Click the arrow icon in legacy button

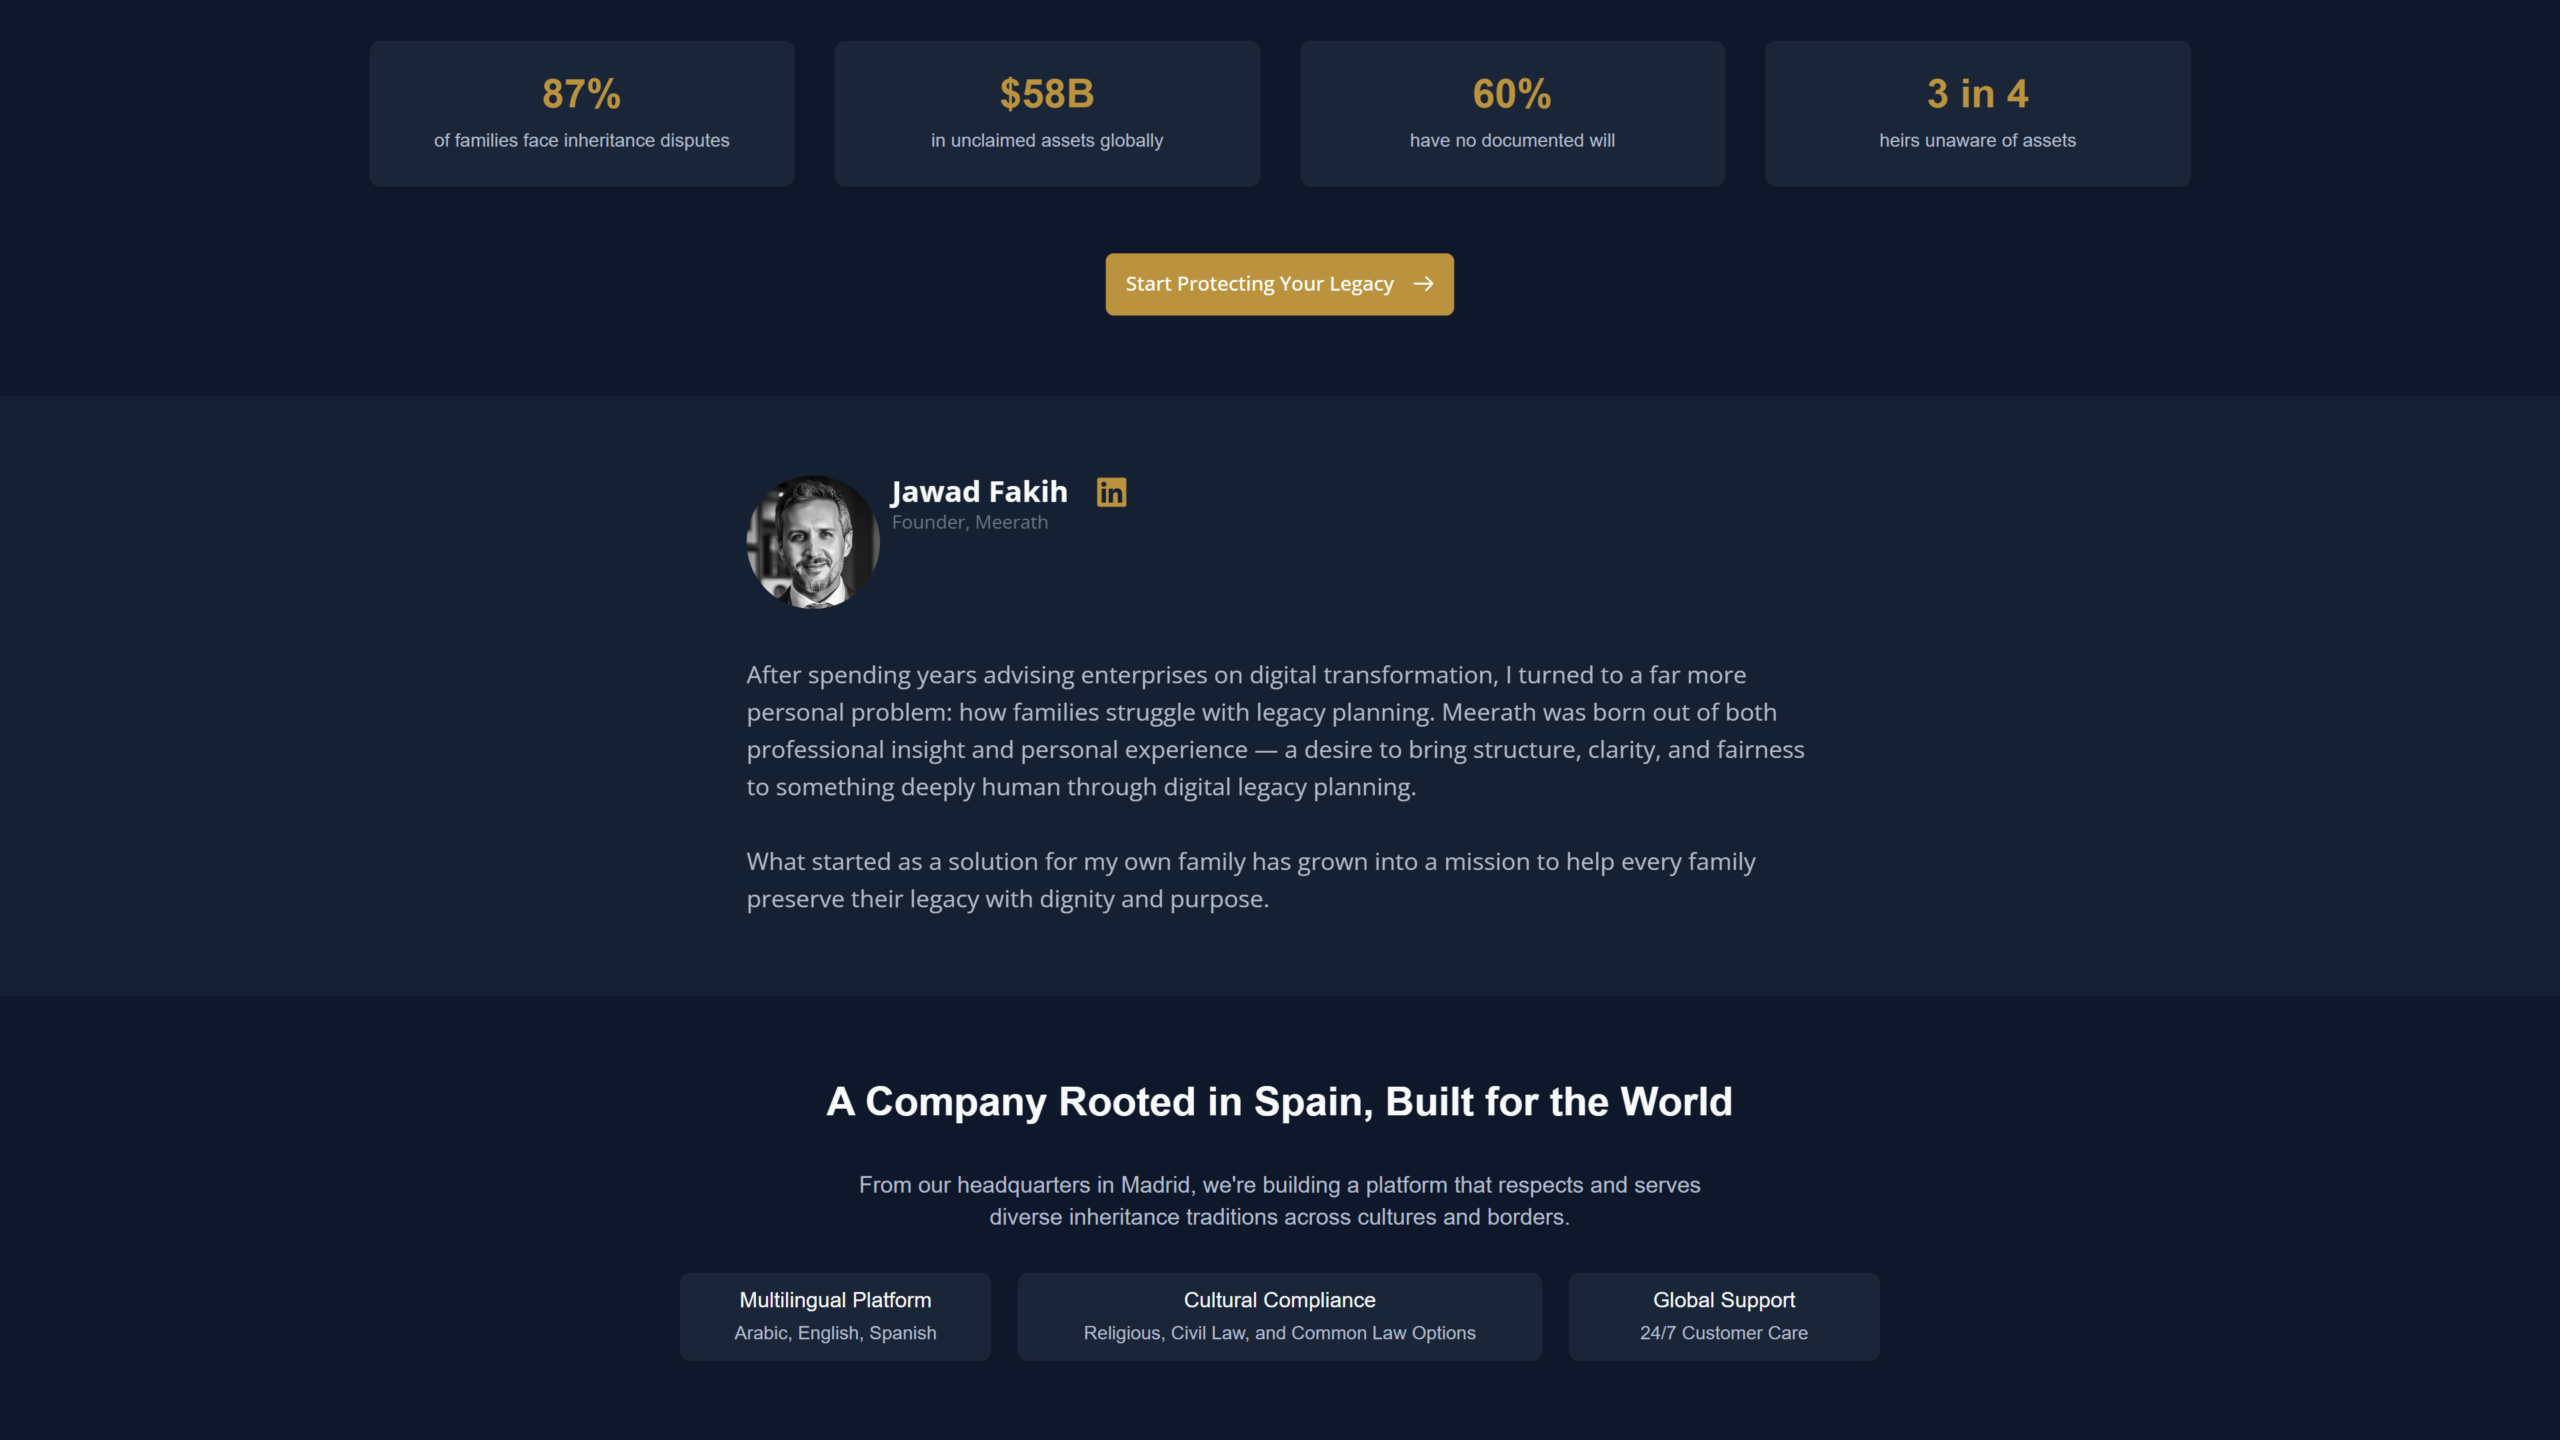[1423, 284]
